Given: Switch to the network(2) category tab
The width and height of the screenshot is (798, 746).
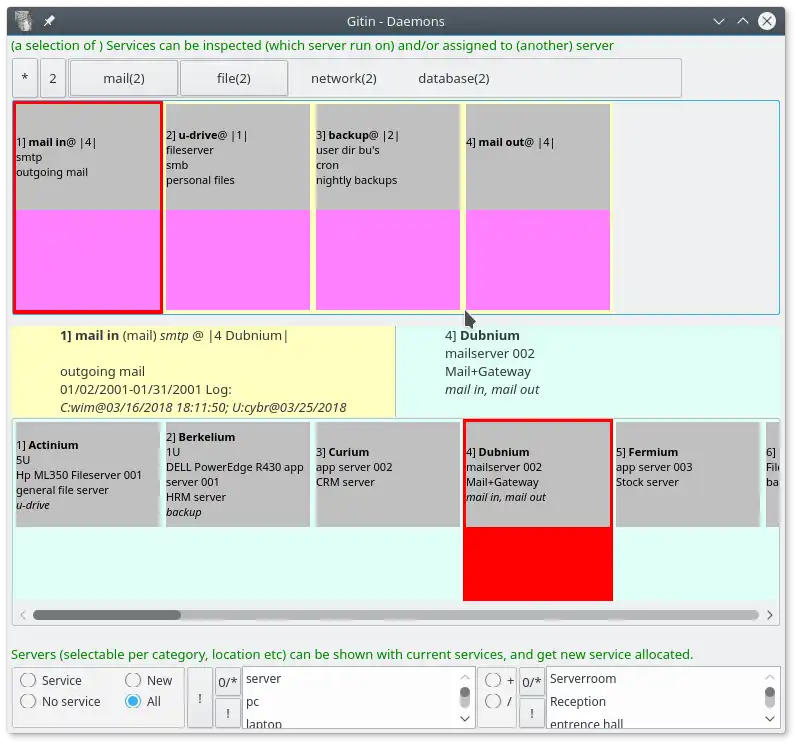Looking at the screenshot, I should click(x=344, y=78).
